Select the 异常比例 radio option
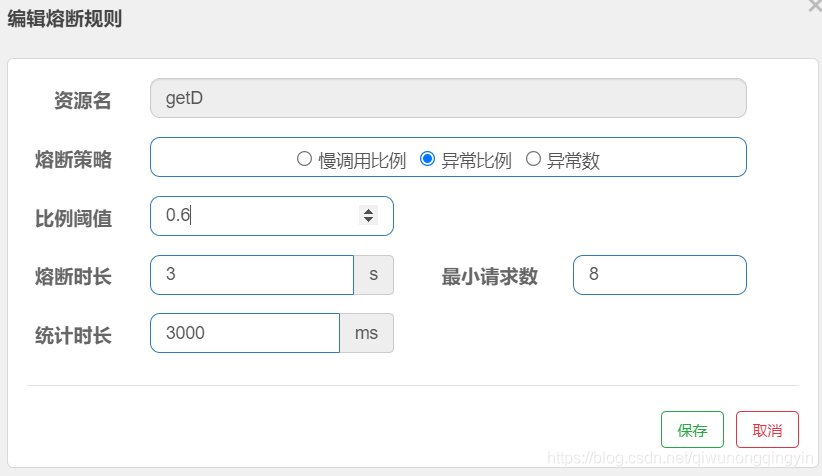This screenshot has height=476, width=822. [427, 159]
